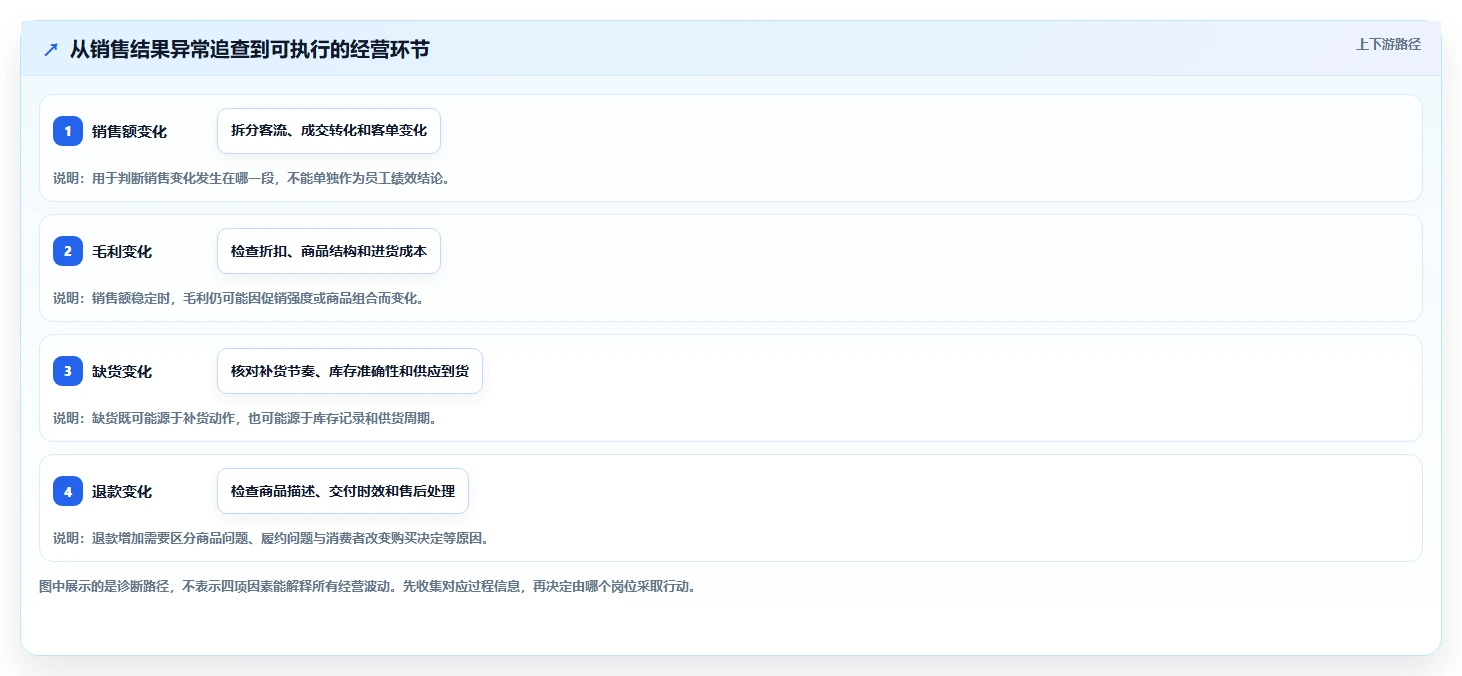Click the step 4 number badge
Screen dimensions: 1462x676
(68, 491)
